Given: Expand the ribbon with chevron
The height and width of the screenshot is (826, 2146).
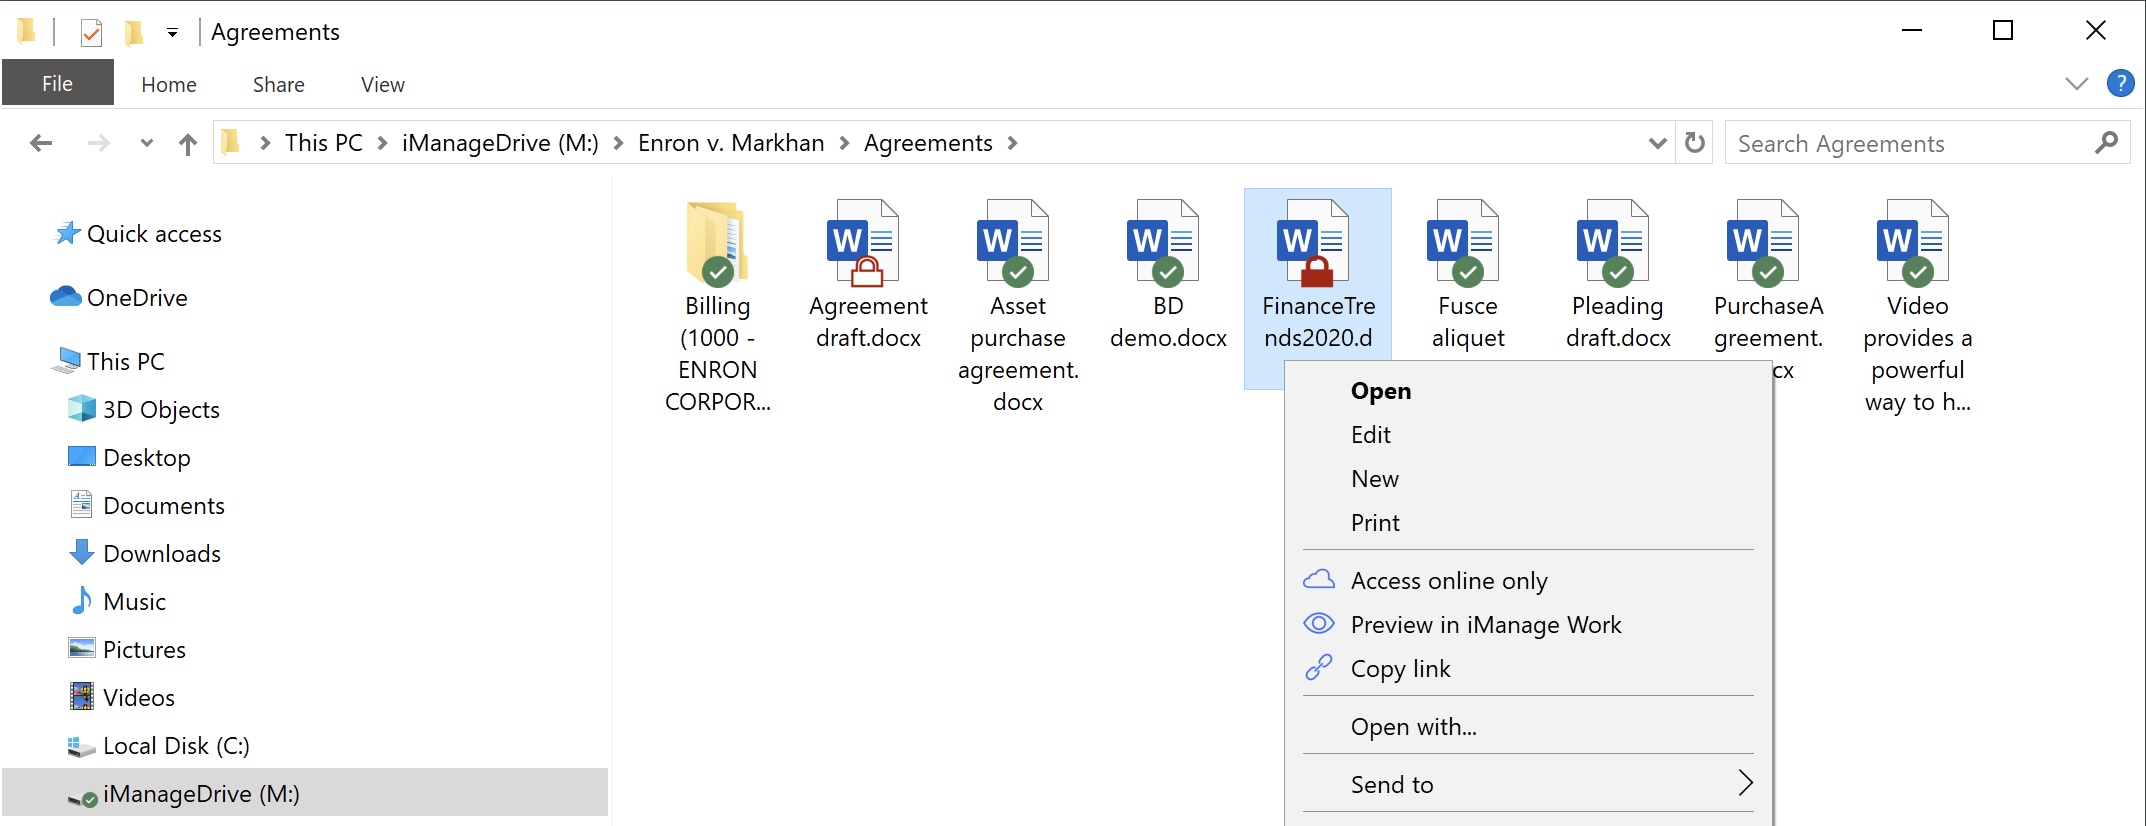Looking at the screenshot, I should [x=2076, y=84].
